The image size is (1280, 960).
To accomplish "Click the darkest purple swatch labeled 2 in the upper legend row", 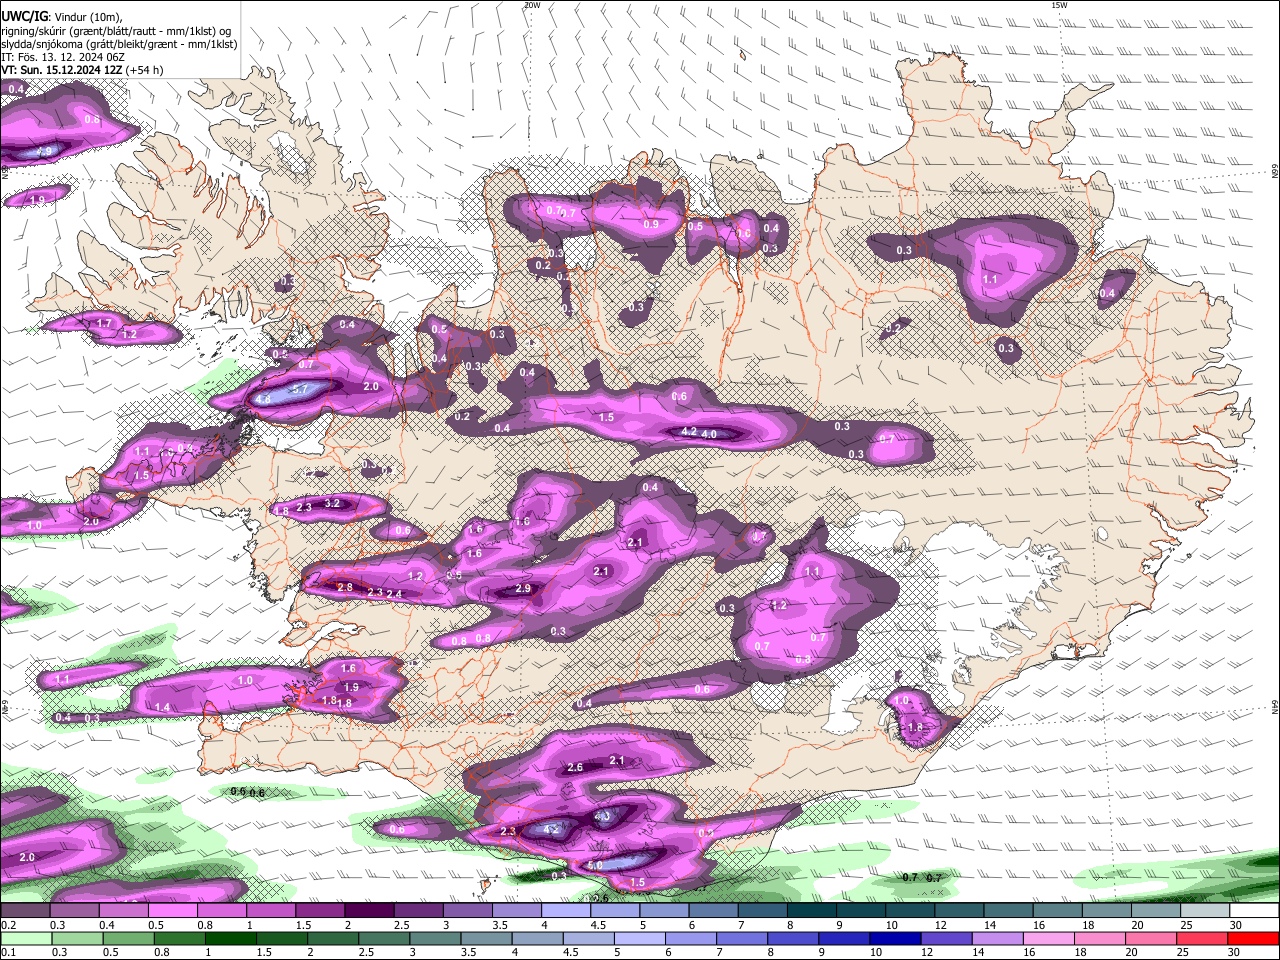I will (369, 911).
